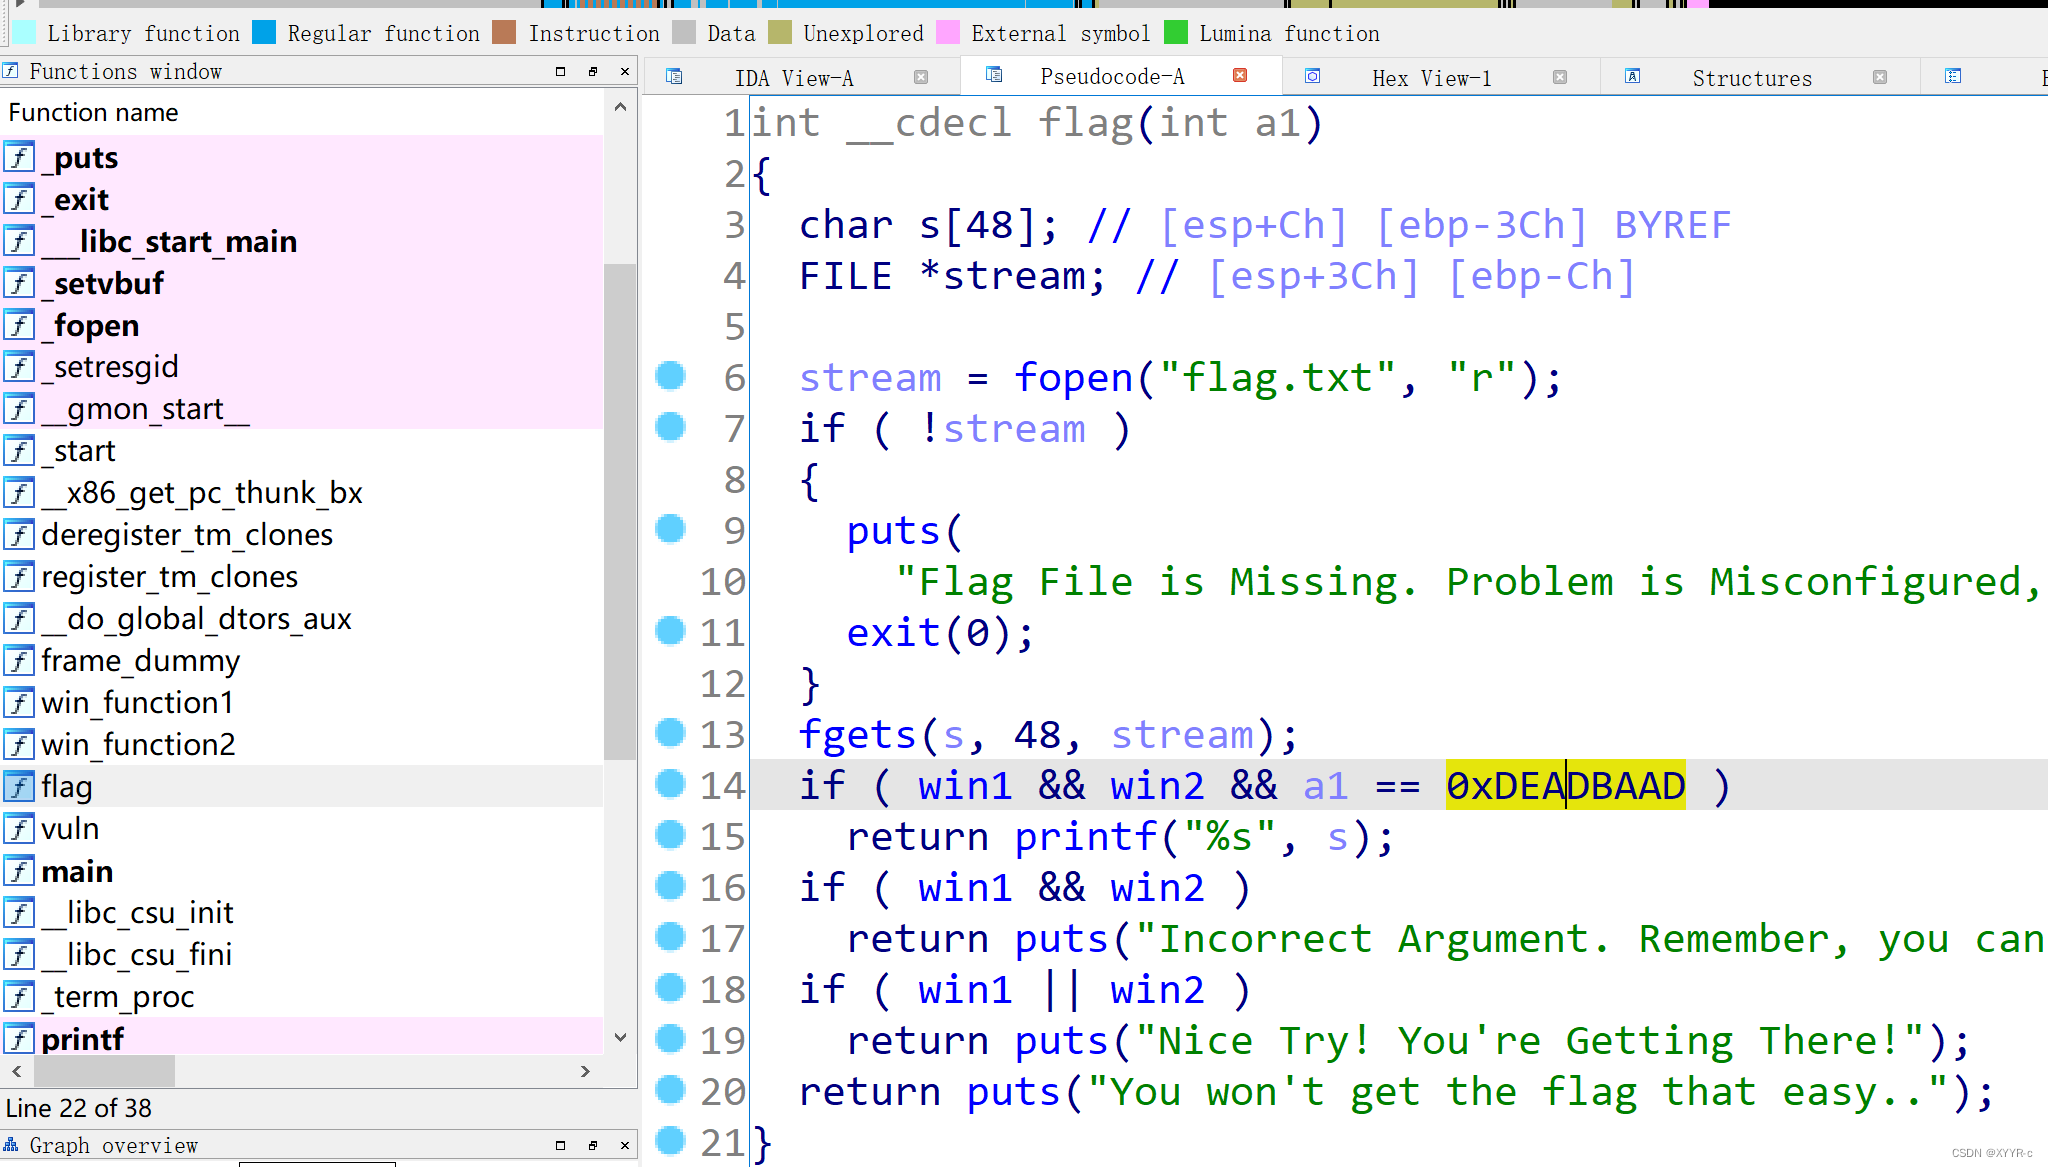Screen dimensions: 2048x1167
Task: Click the IDA View-A tab icon
Action: click(x=674, y=77)
